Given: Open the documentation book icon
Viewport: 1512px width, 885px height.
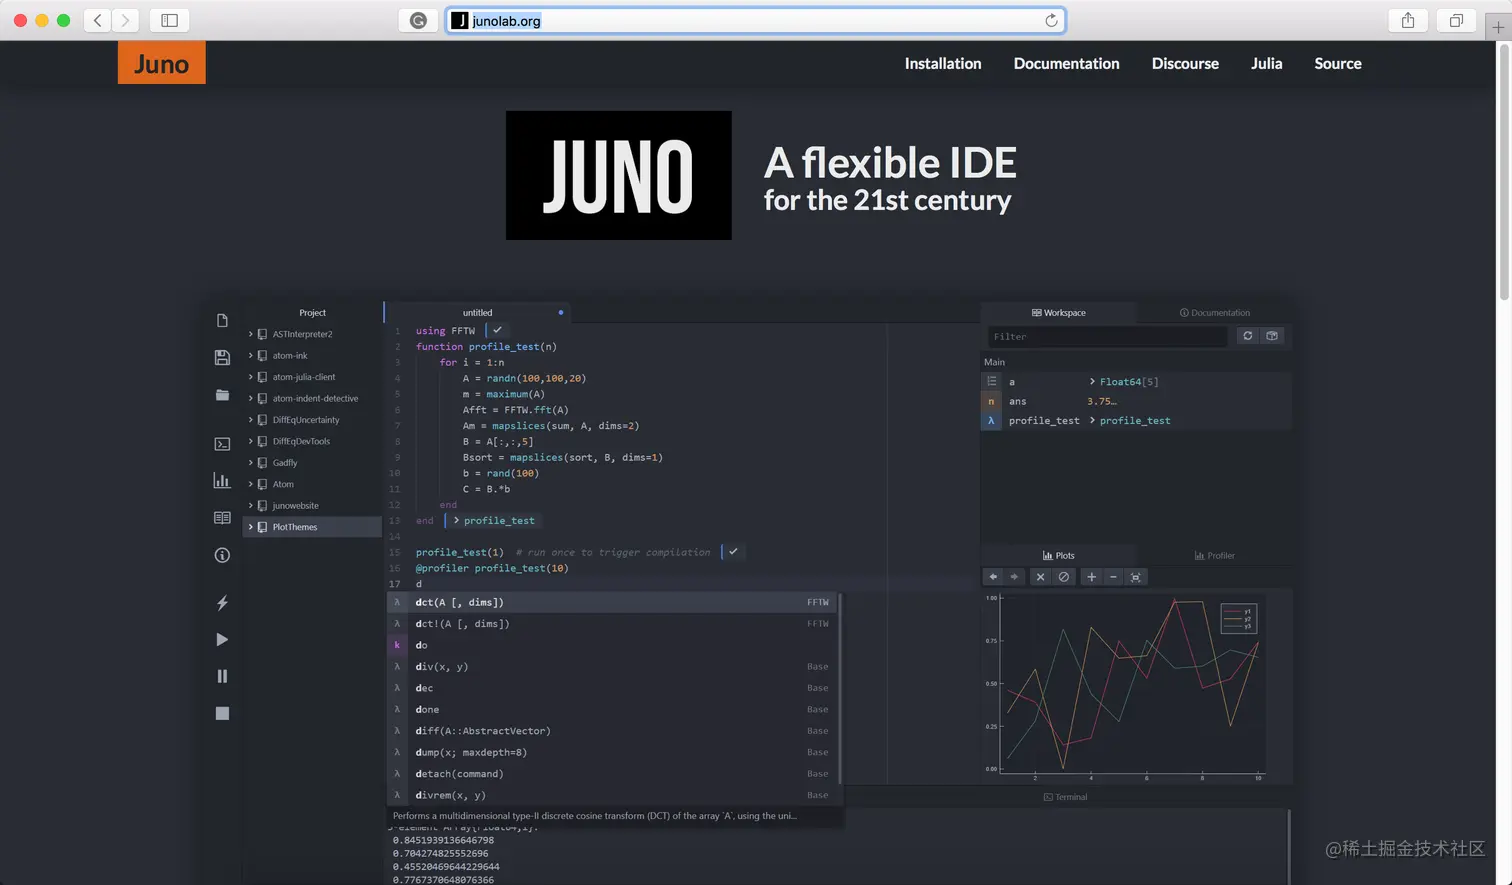Looking at the screenshot, I should [222, 518].
